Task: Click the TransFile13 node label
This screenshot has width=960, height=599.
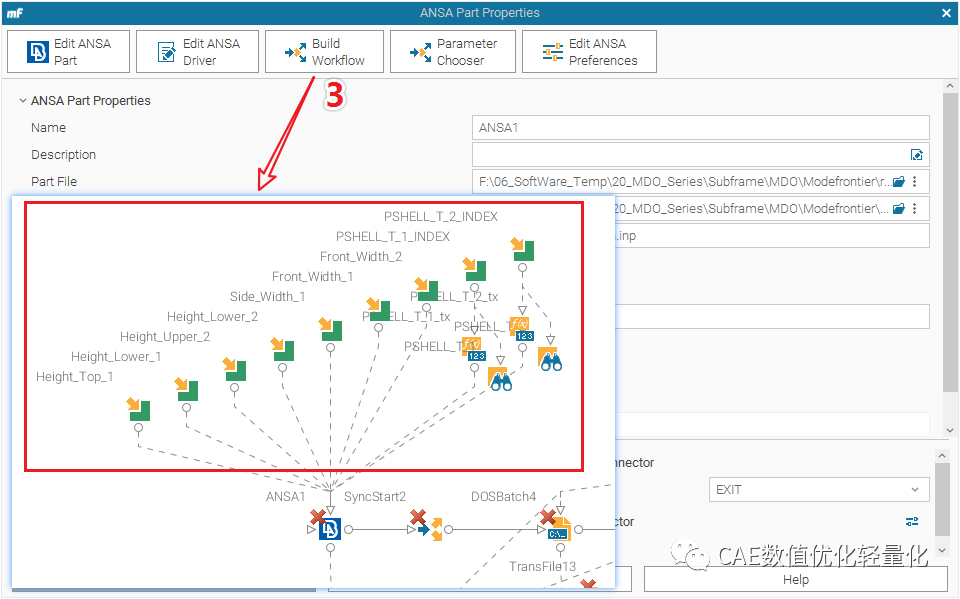Action: [x=542, y=567]
